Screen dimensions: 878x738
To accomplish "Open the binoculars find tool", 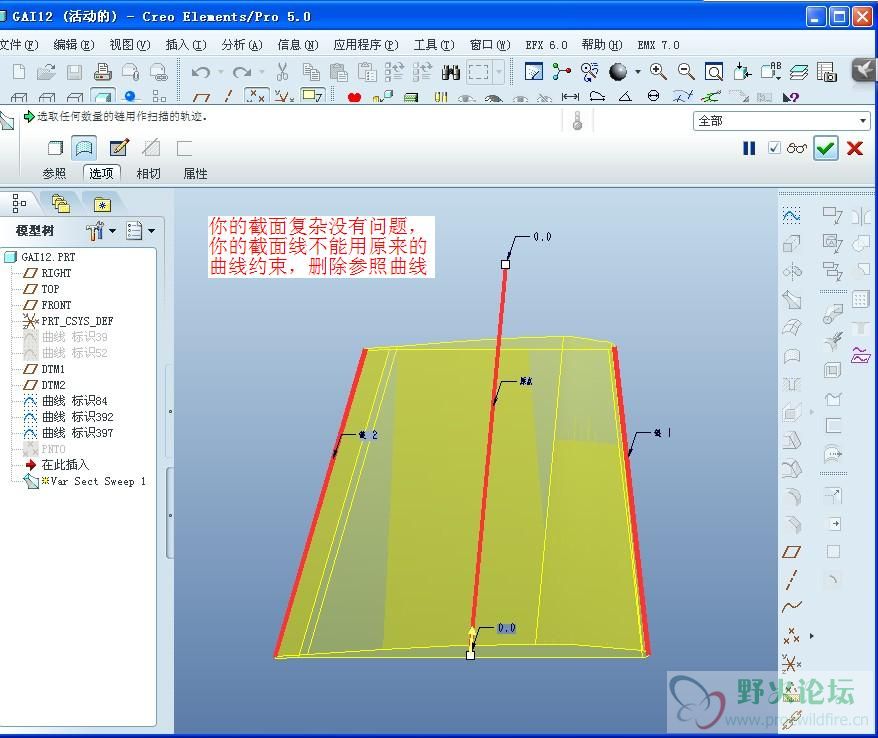I will [x=451, y=72].
